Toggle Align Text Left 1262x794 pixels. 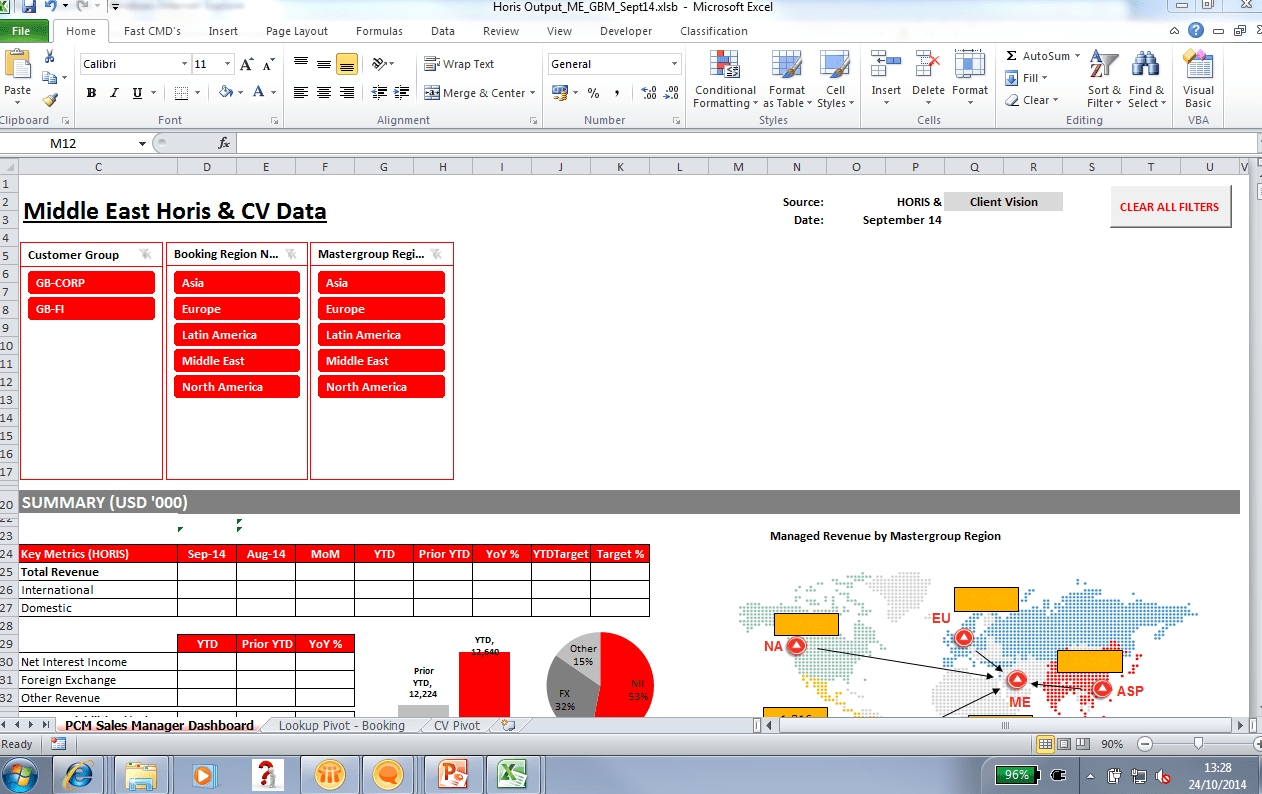pos(301,93)
